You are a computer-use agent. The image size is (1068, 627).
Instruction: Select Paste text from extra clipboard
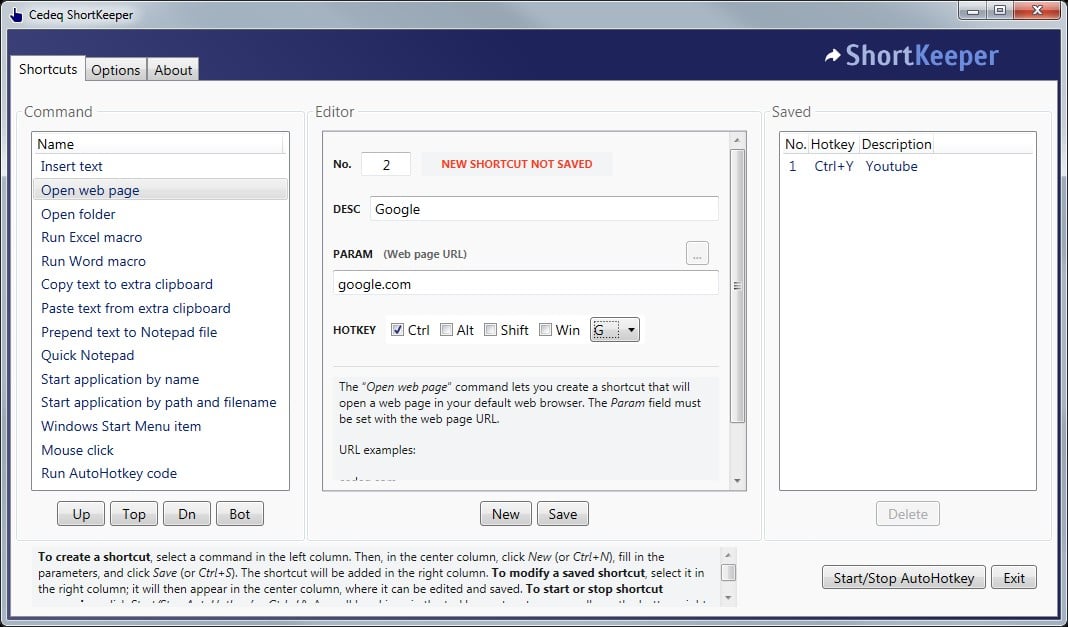click(160, 308)
